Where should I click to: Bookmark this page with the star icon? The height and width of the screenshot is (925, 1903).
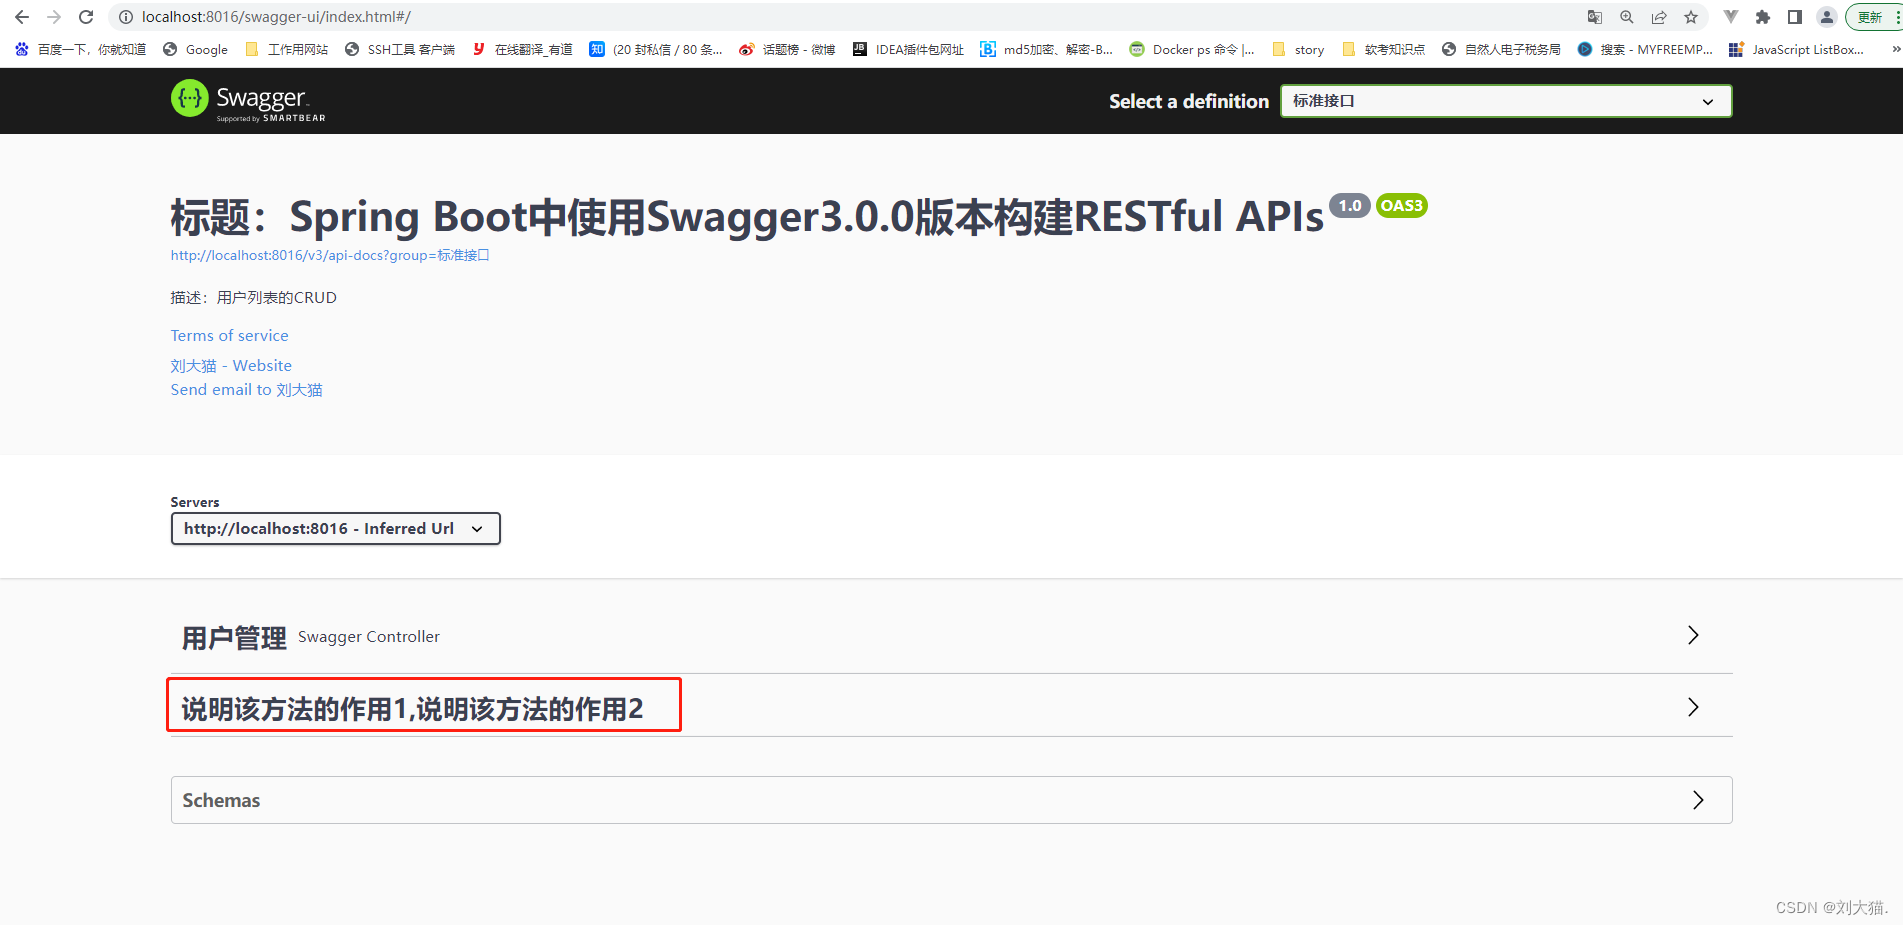pyautogui.click(x=1691, y=17)
